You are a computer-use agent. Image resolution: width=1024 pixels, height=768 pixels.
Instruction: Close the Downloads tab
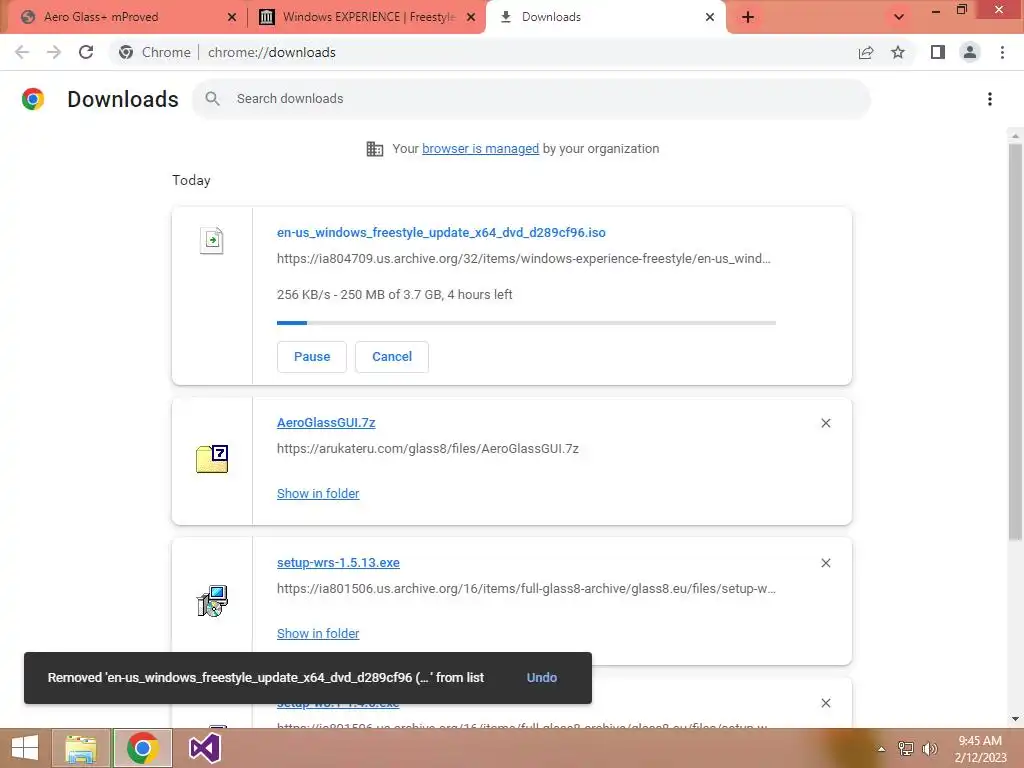pyautogui.click(x=710, y=17)
